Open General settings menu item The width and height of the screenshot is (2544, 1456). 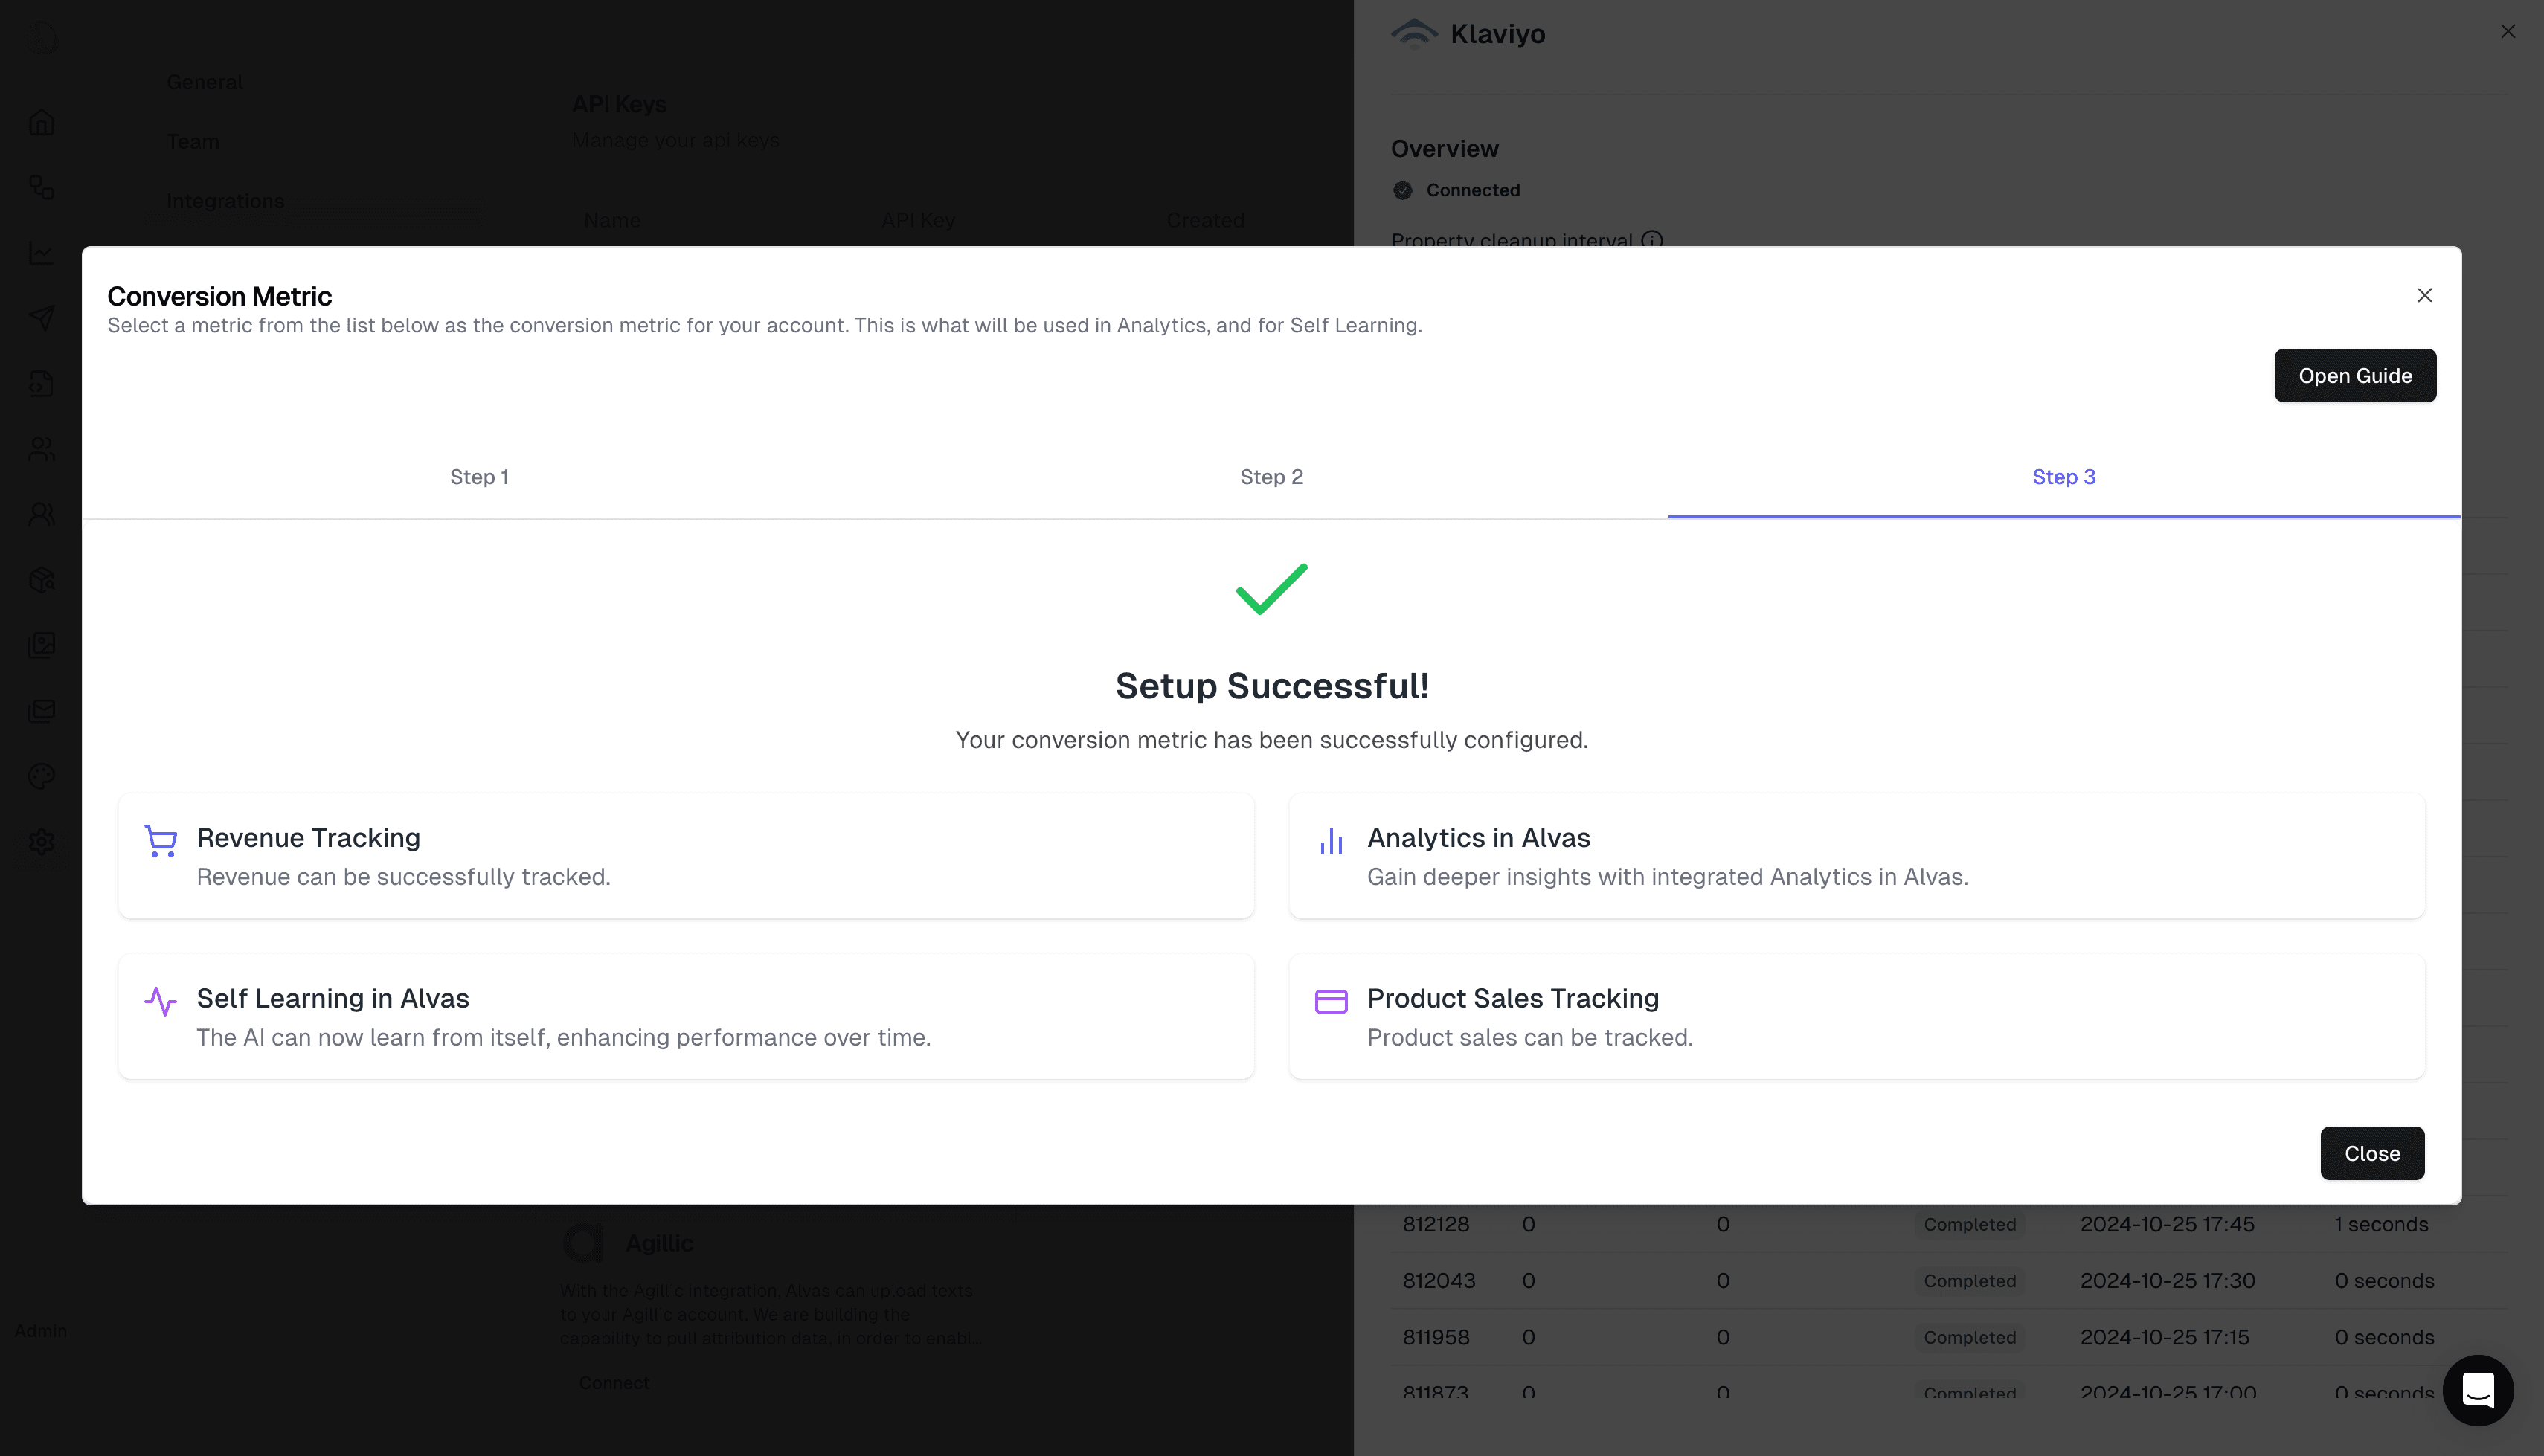click(x=204, y=82)
